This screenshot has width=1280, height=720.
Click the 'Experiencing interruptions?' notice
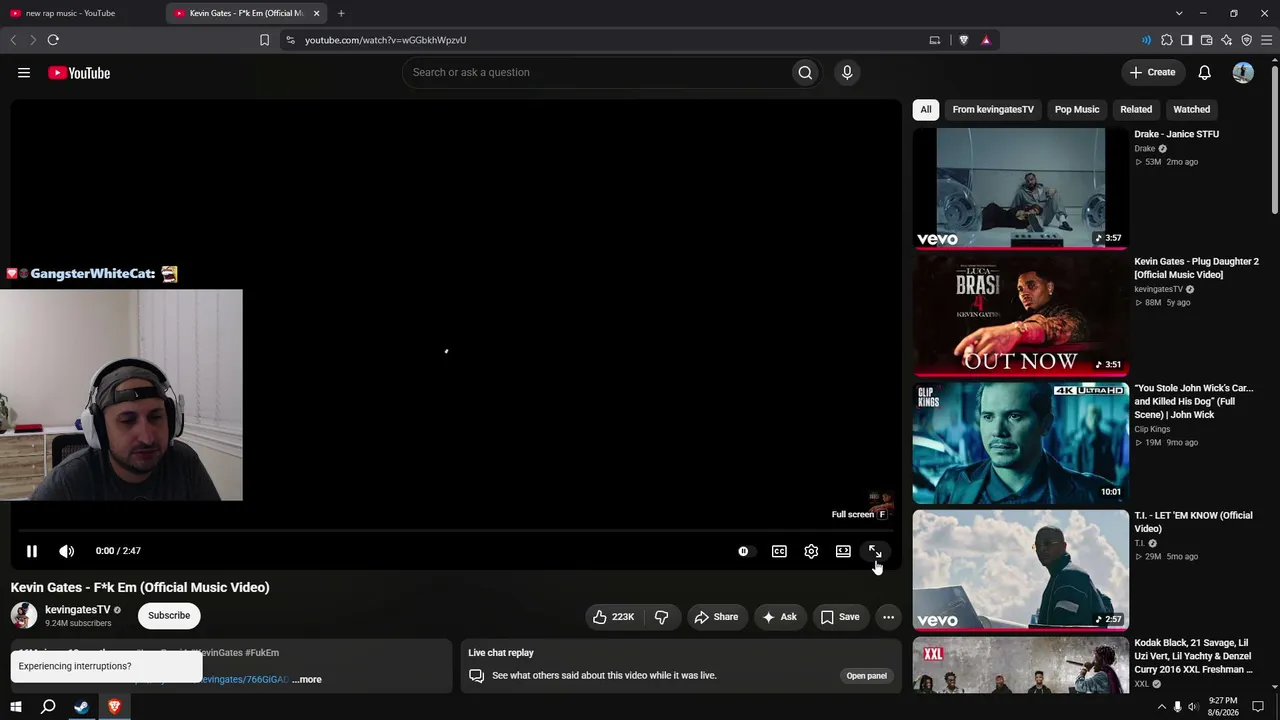(106, 666)
